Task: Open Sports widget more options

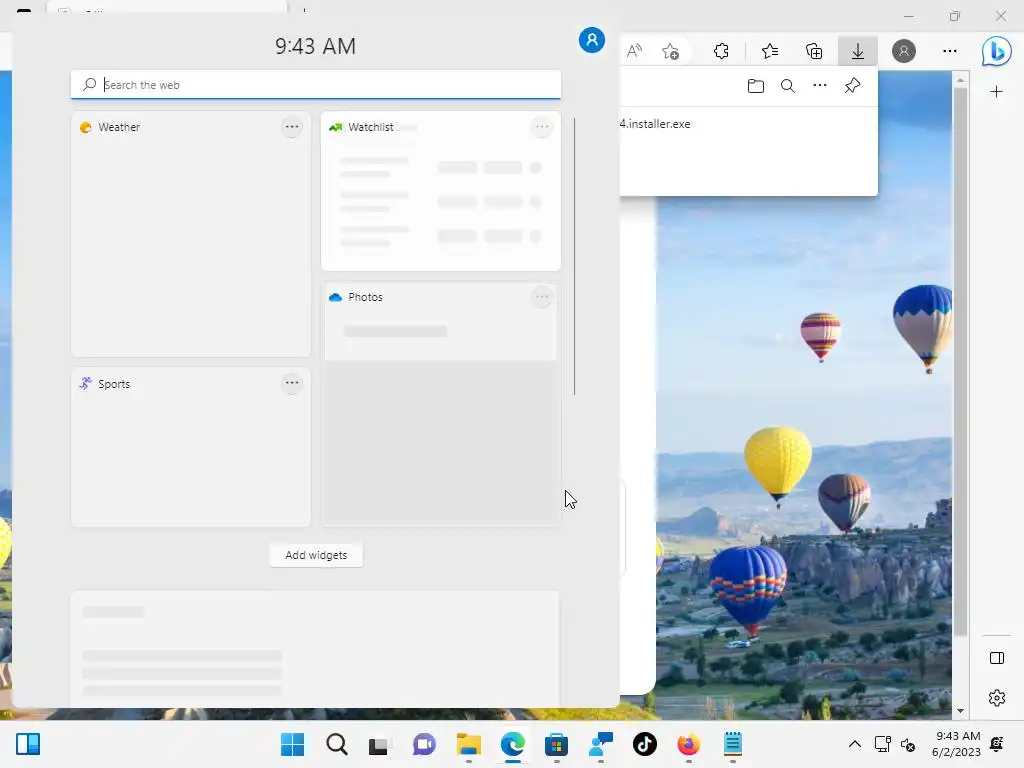Action: pos(292,383)
